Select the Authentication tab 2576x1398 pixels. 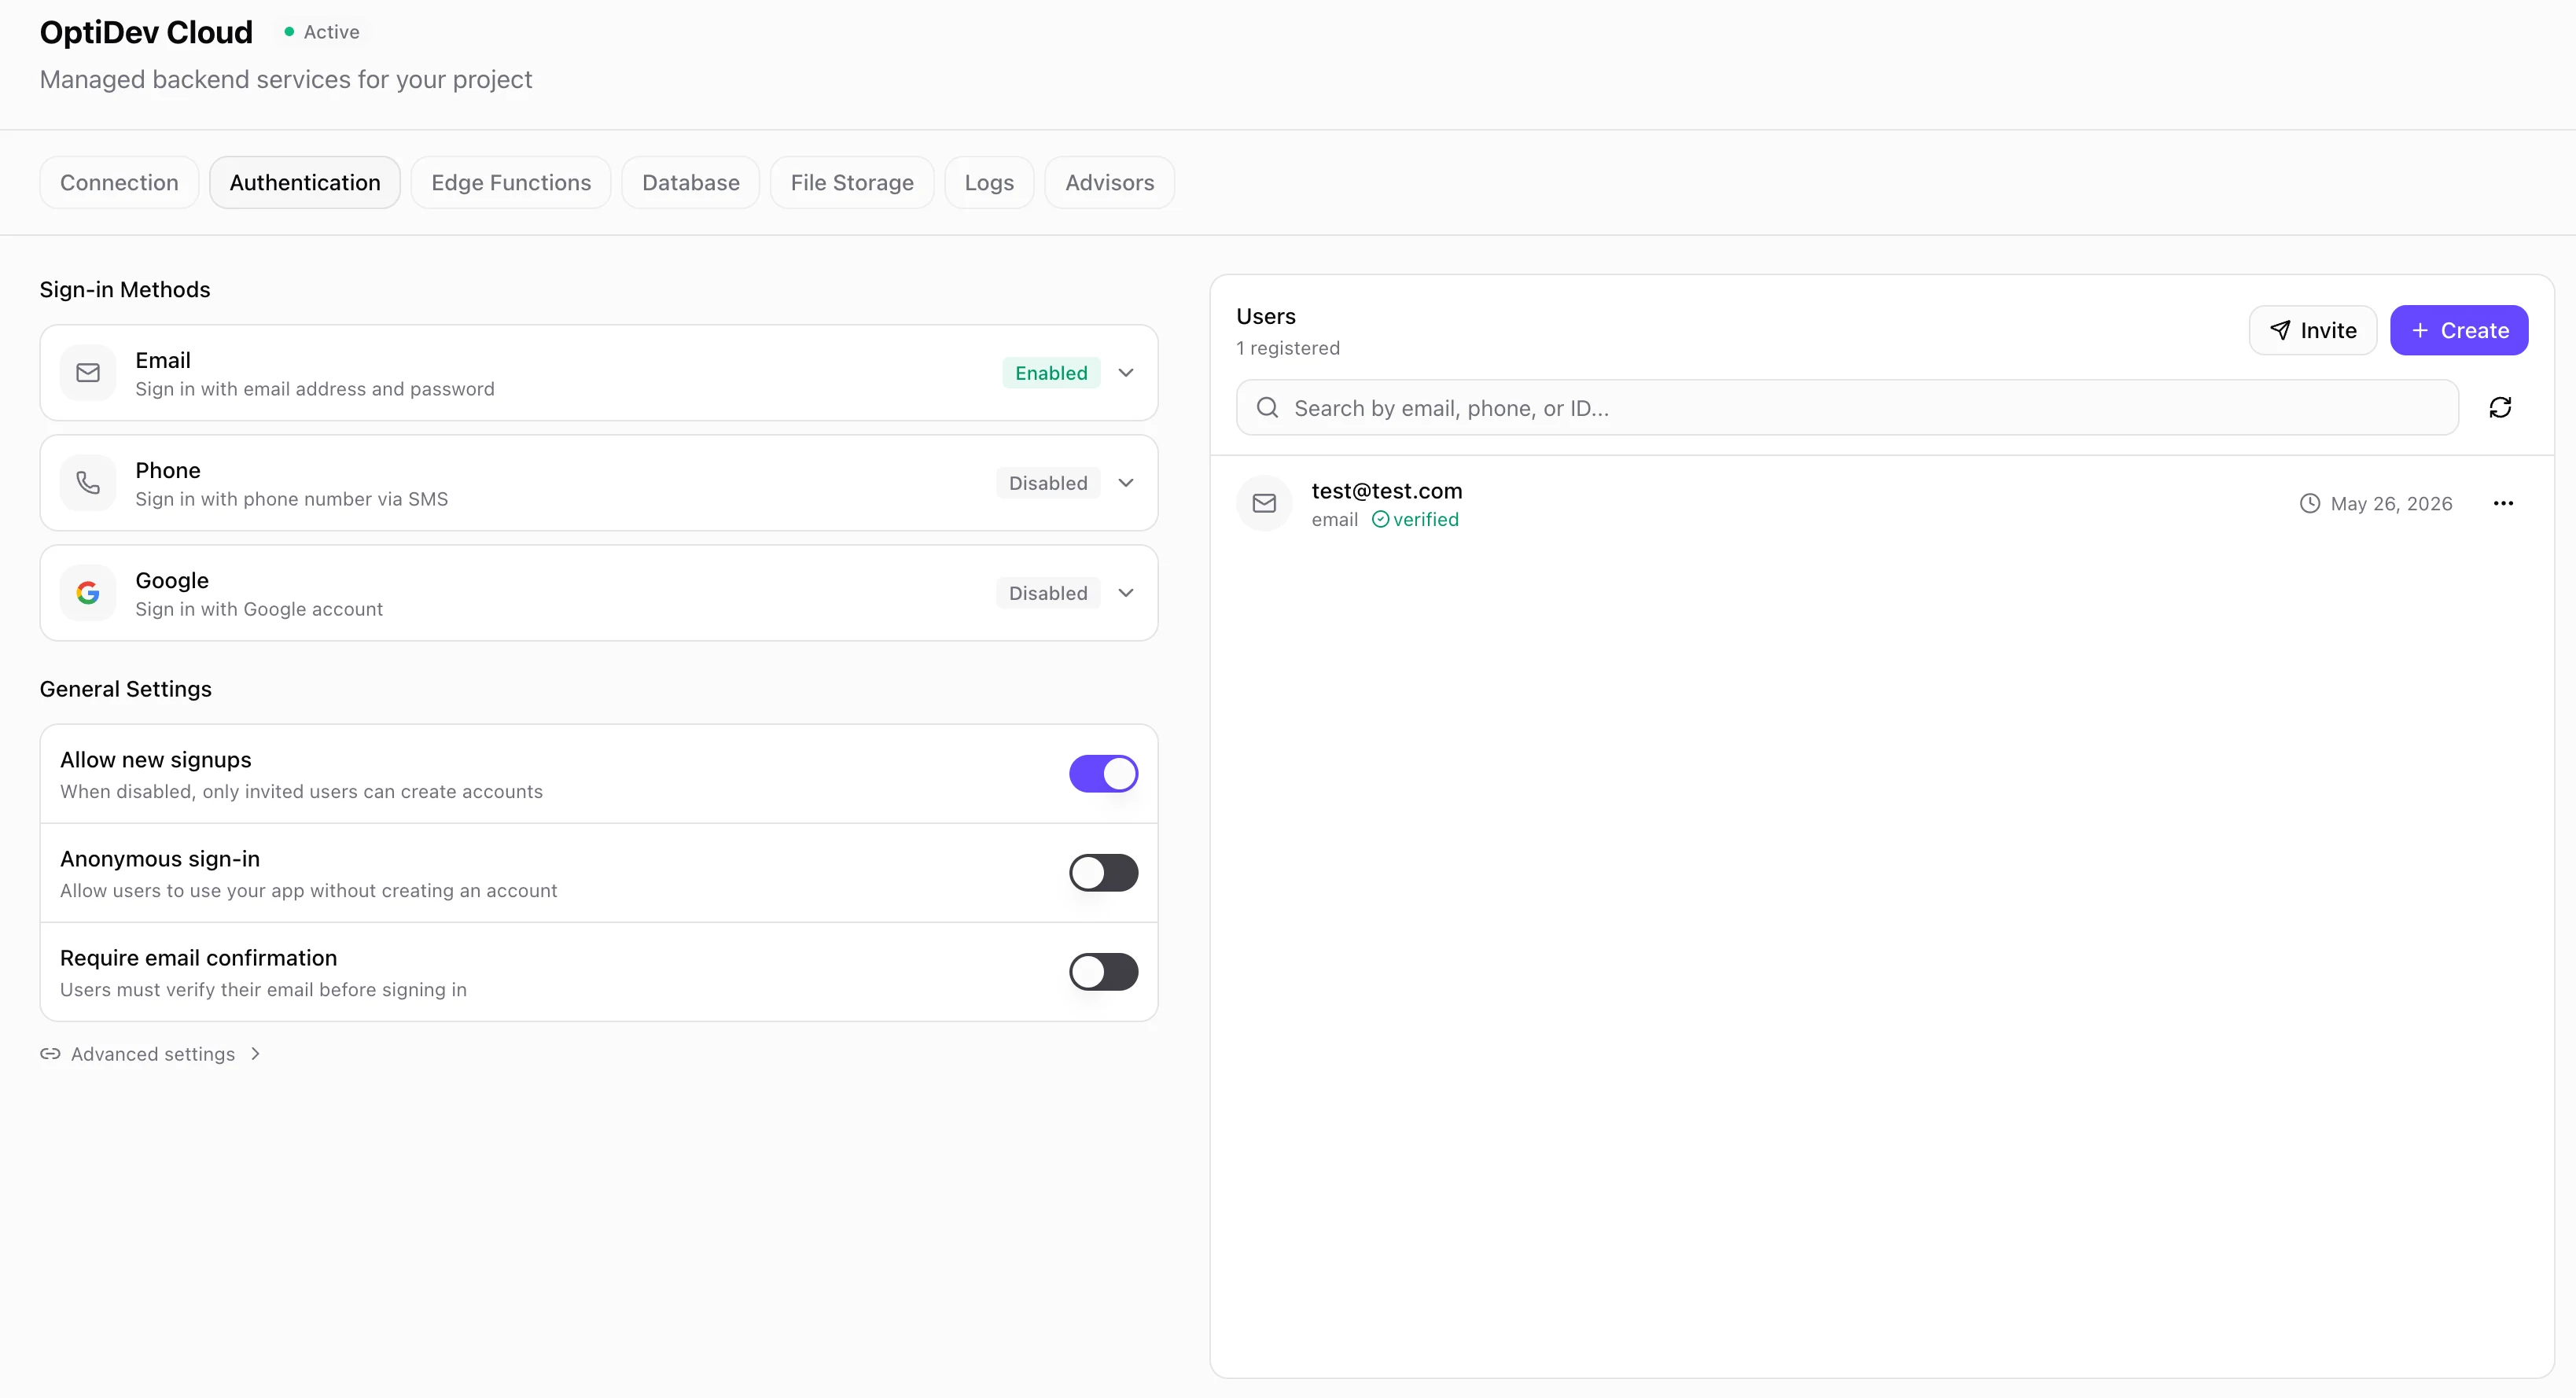point(305,182)
